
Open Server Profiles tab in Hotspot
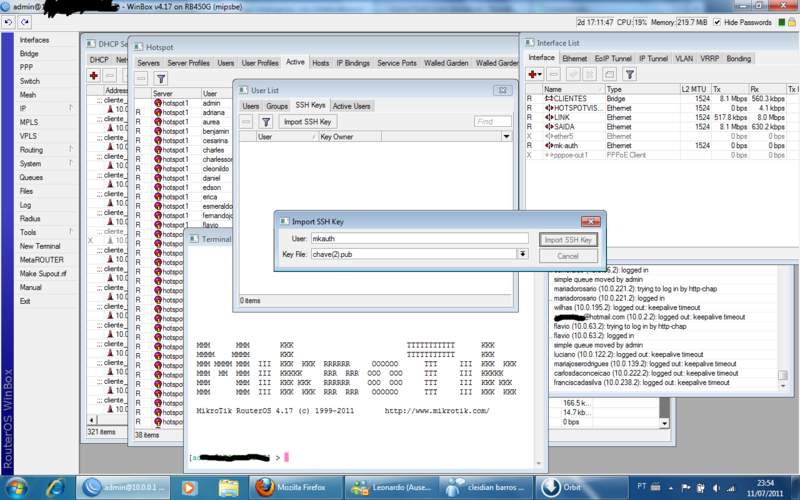pos(188,63)
